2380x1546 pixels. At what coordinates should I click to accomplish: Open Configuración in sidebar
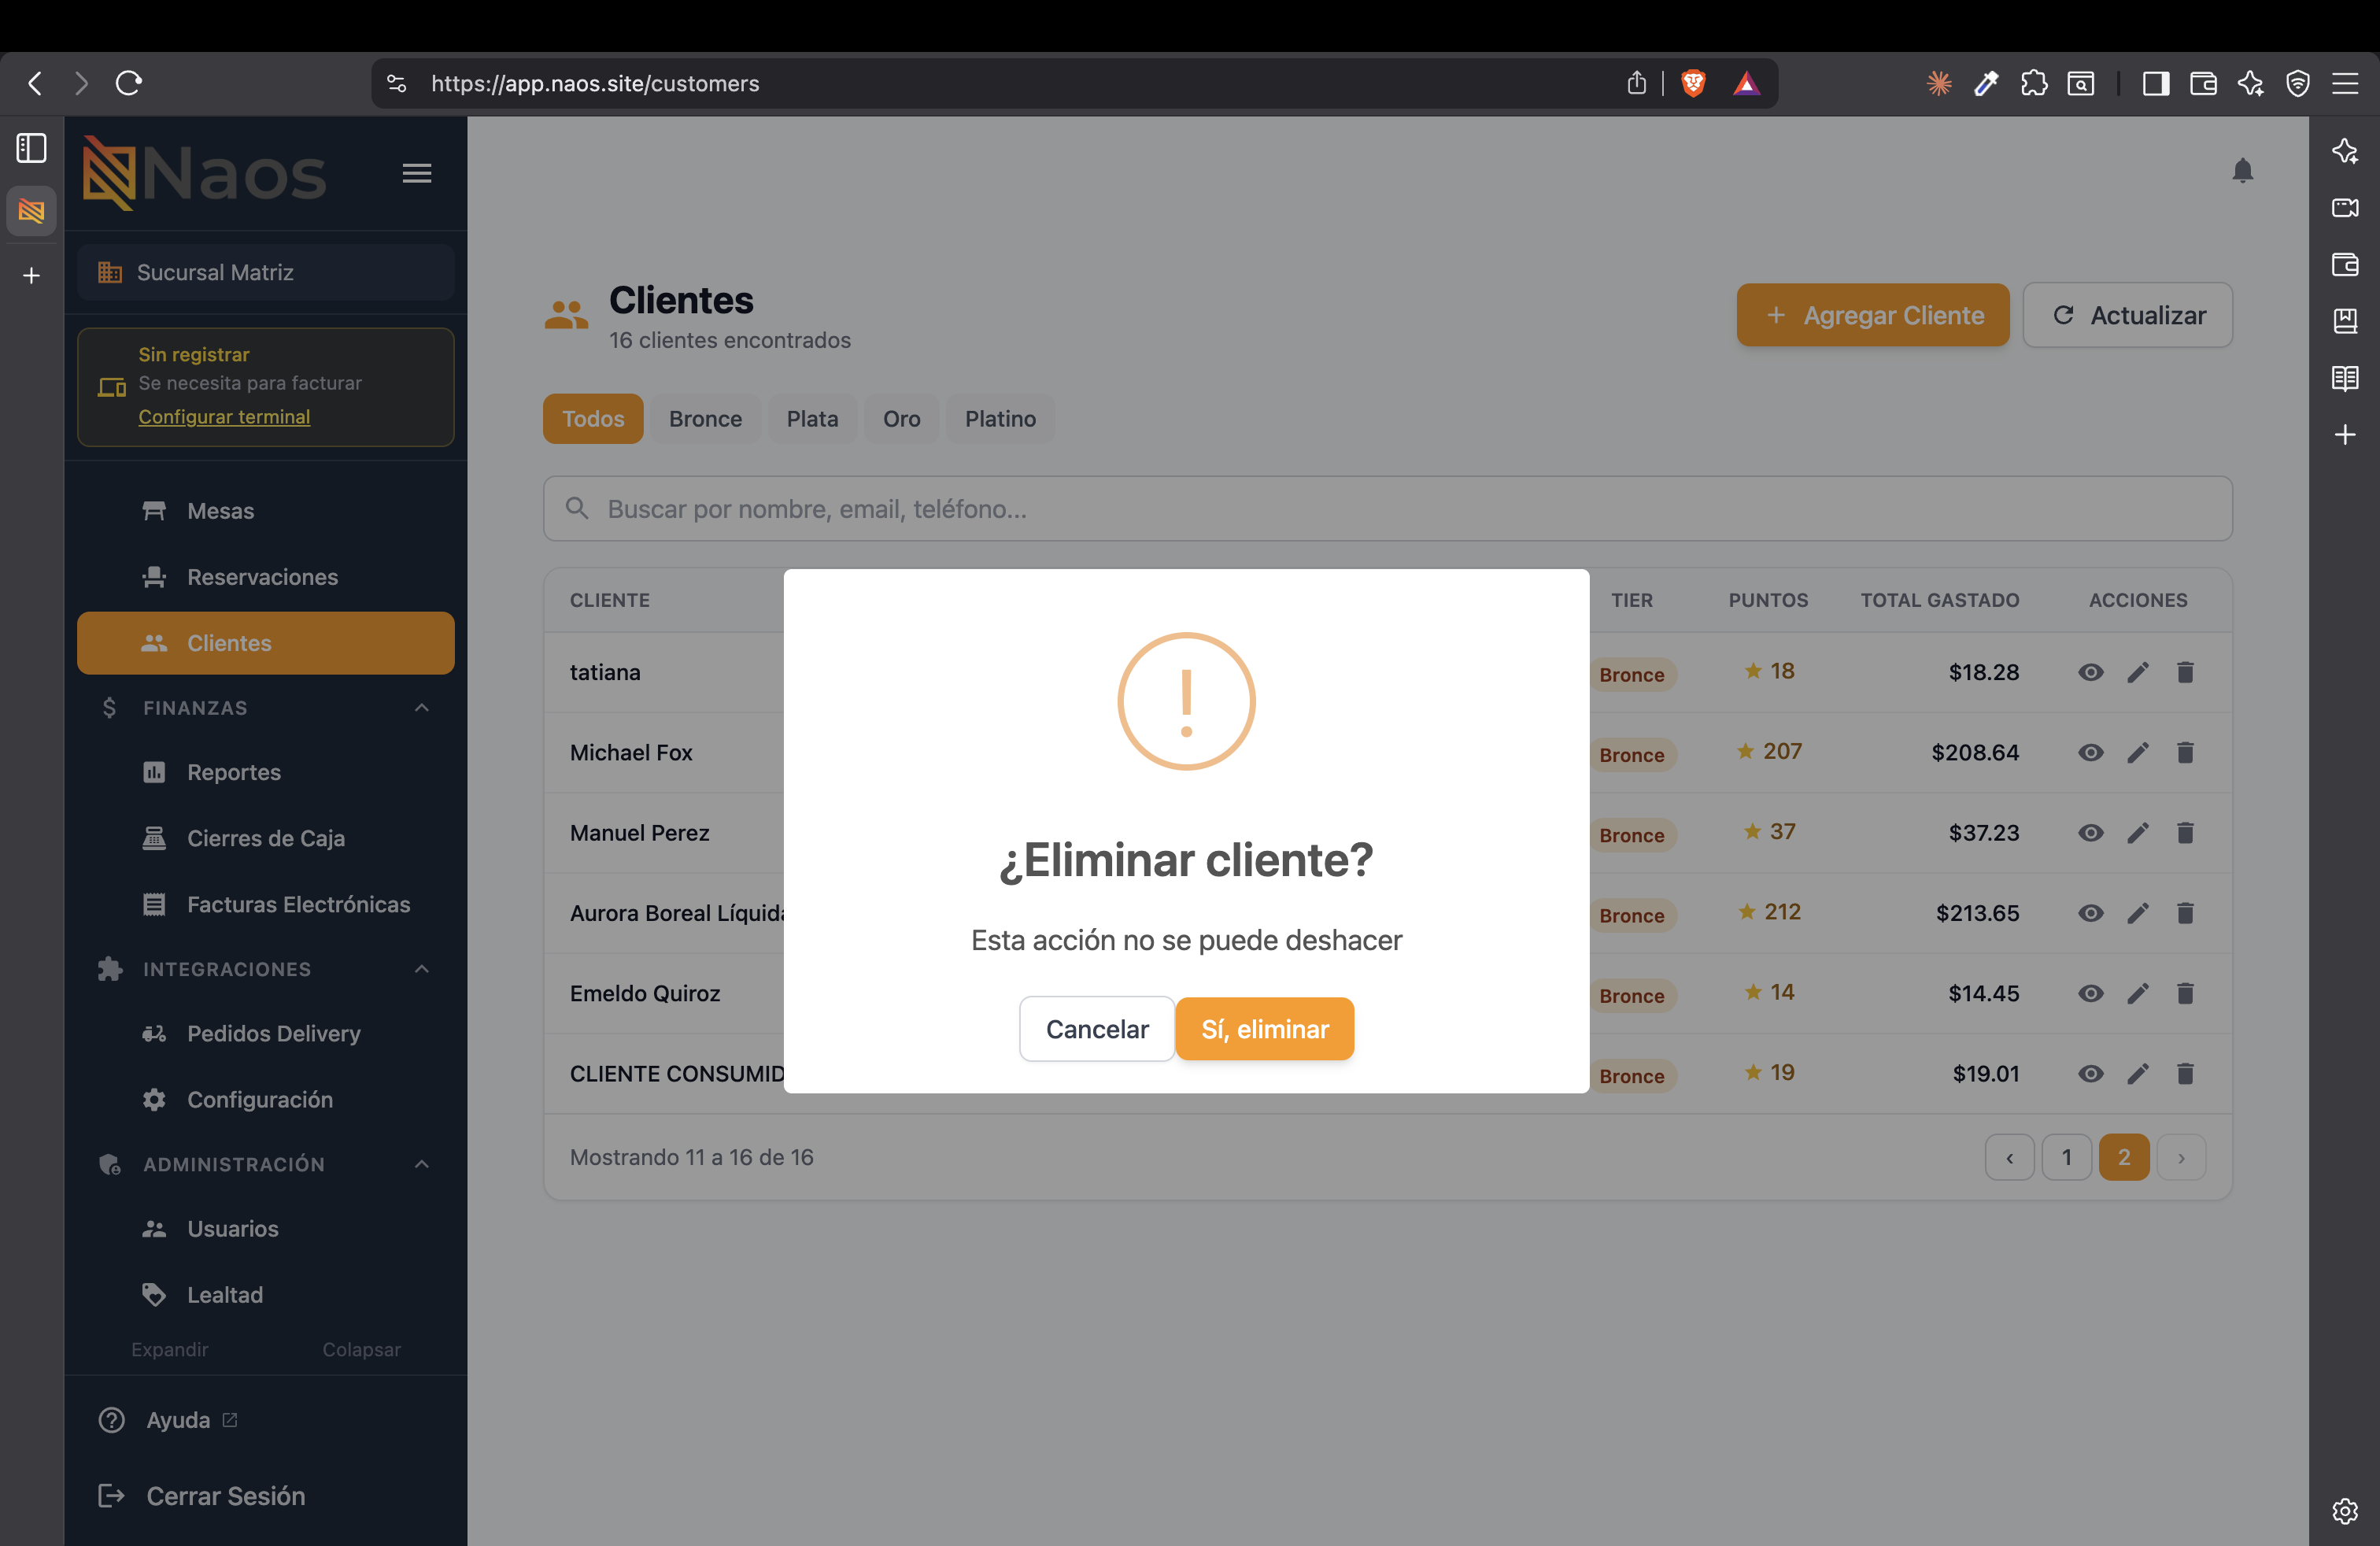tap(266, 1099)
